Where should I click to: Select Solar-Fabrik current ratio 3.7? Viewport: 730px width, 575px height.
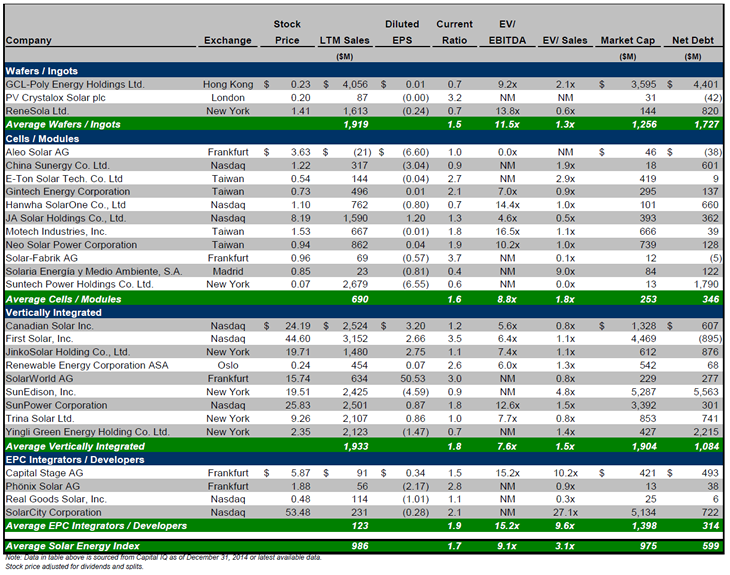[454, 258]
